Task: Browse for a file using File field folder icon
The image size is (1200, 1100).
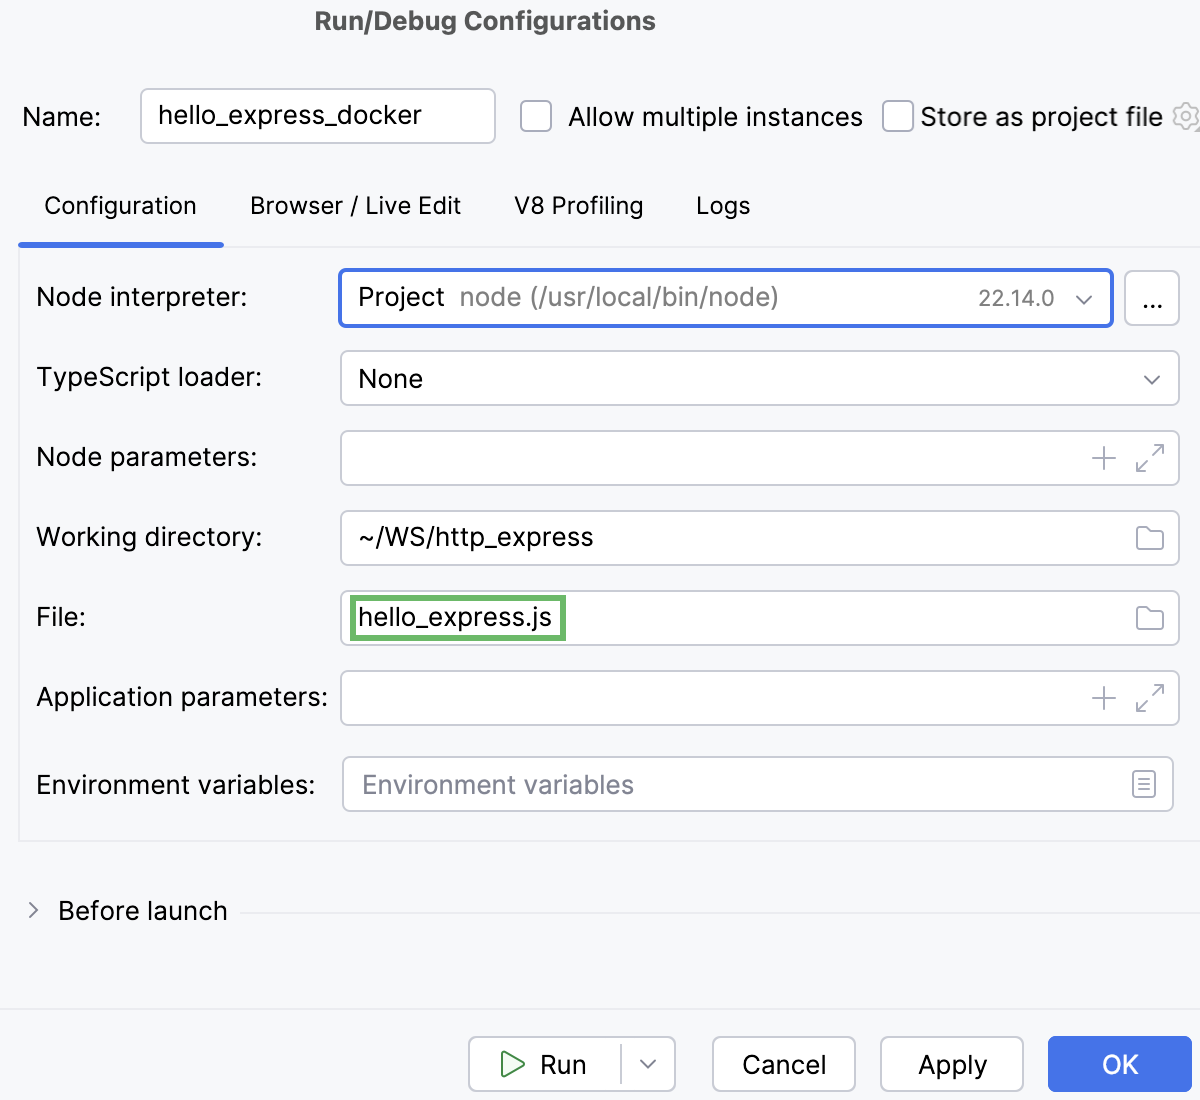Action: click(1148, 618)
